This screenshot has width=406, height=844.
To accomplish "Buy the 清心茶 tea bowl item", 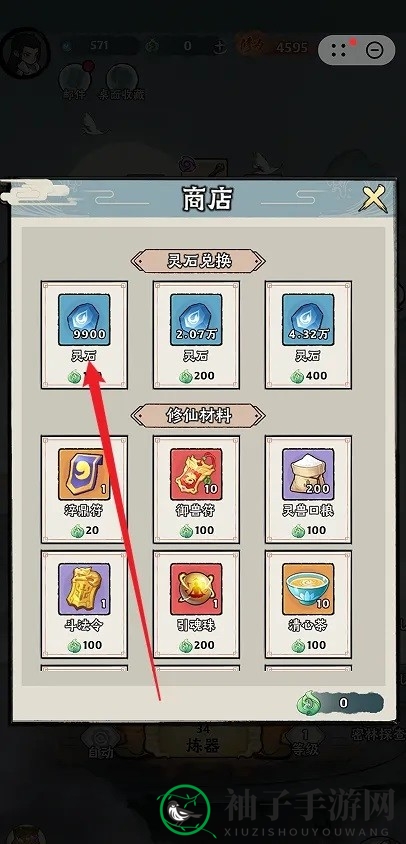I will [309, 604].
